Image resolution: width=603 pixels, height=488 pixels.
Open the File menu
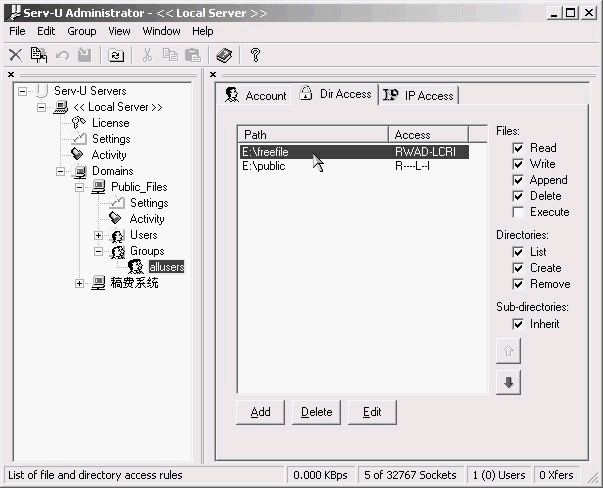(17, 31)
